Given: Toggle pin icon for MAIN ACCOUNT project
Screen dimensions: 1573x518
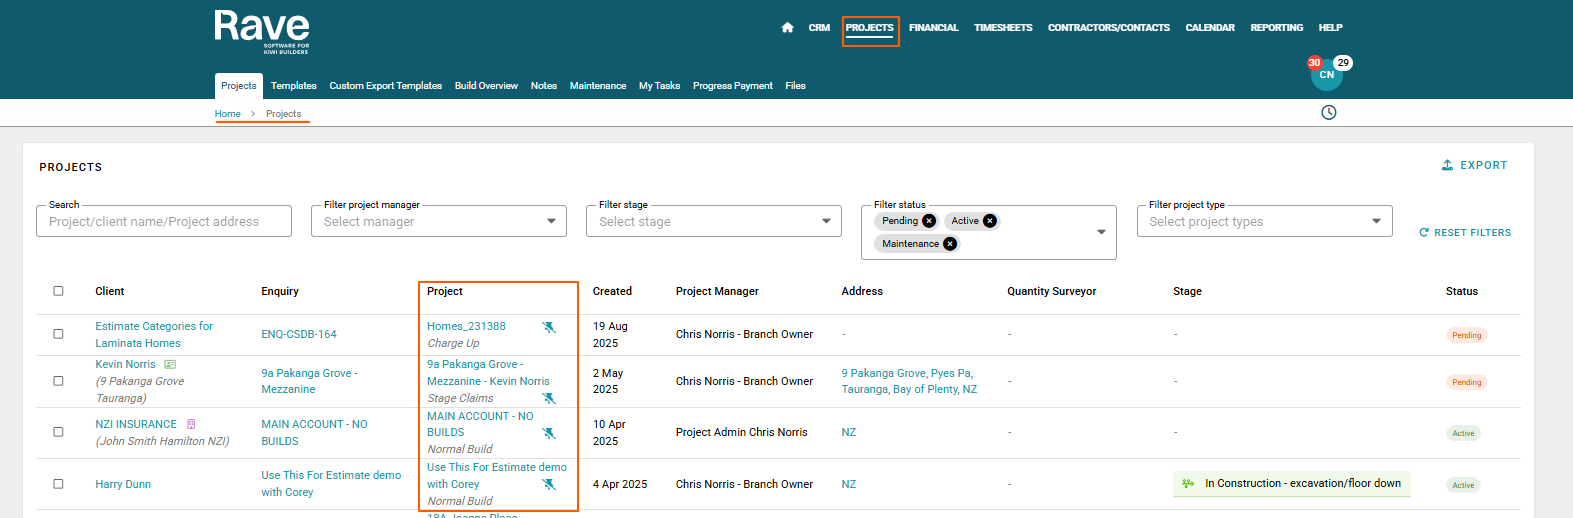Looking at the screenshot, I should tap(549, 433).
